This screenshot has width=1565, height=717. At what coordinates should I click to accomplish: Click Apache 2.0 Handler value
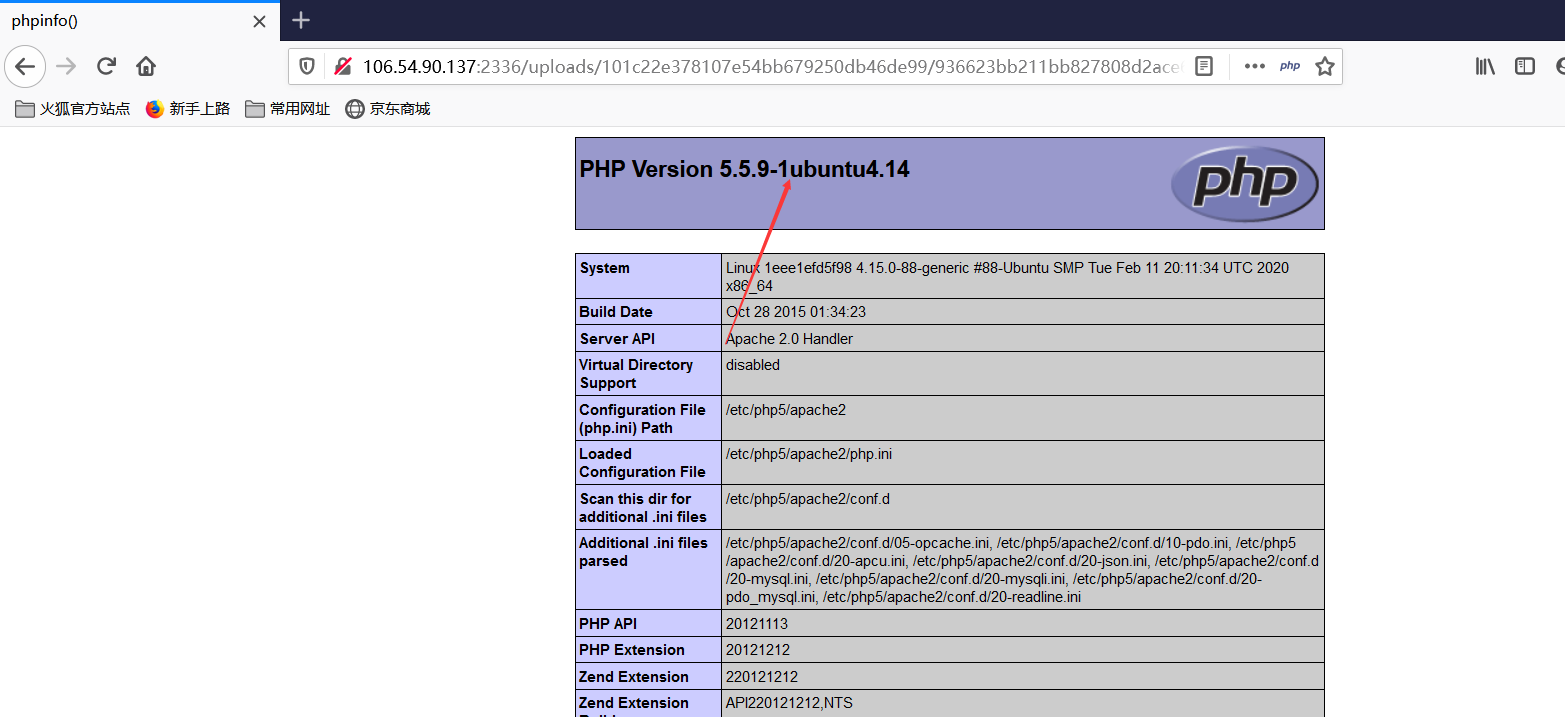point(790,339)
